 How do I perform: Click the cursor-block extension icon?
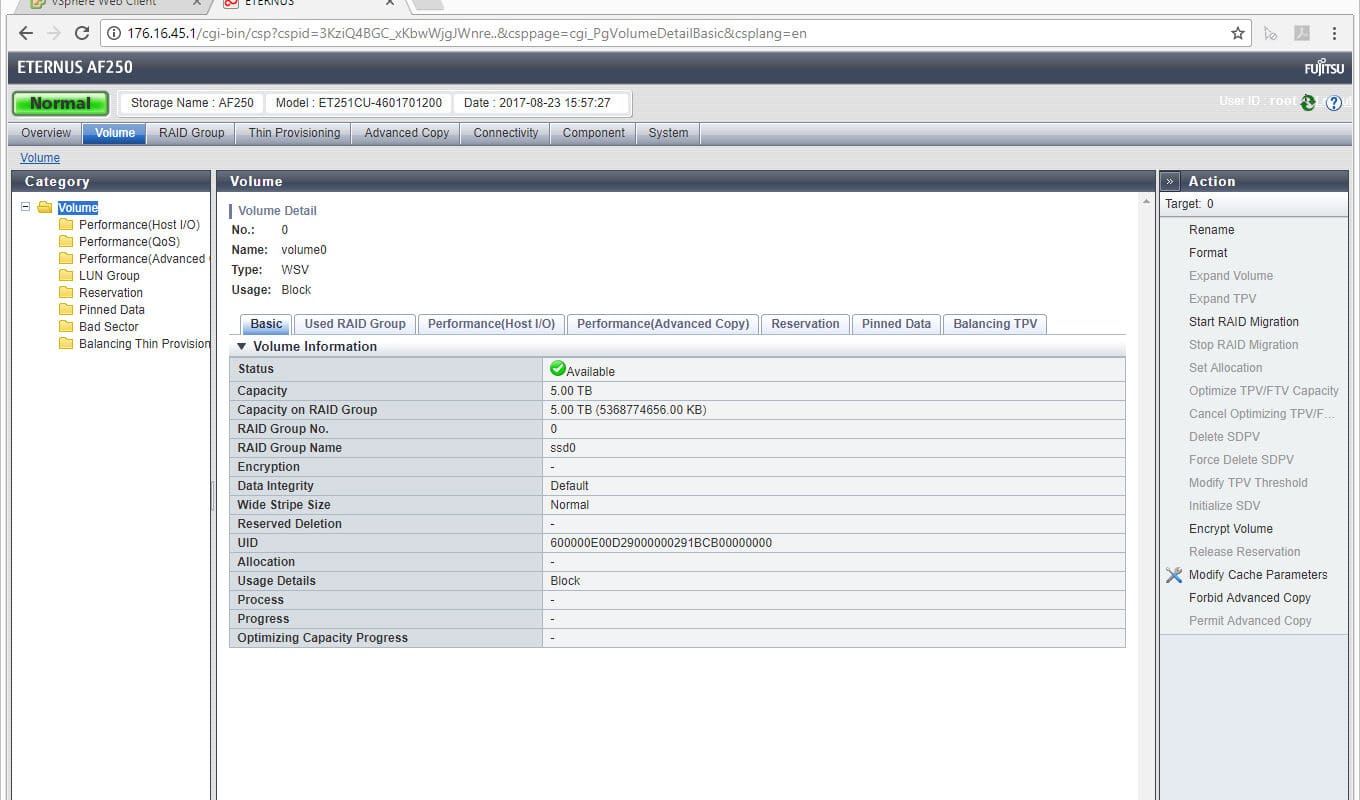click(1270, 33)
